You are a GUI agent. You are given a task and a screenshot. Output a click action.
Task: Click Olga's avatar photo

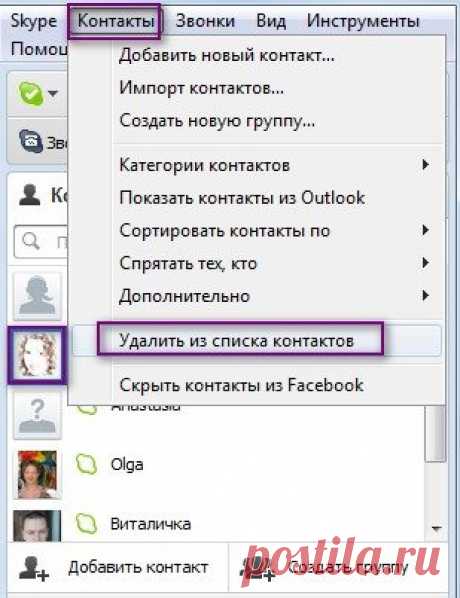pyautogui.click(x=37, y=474)
